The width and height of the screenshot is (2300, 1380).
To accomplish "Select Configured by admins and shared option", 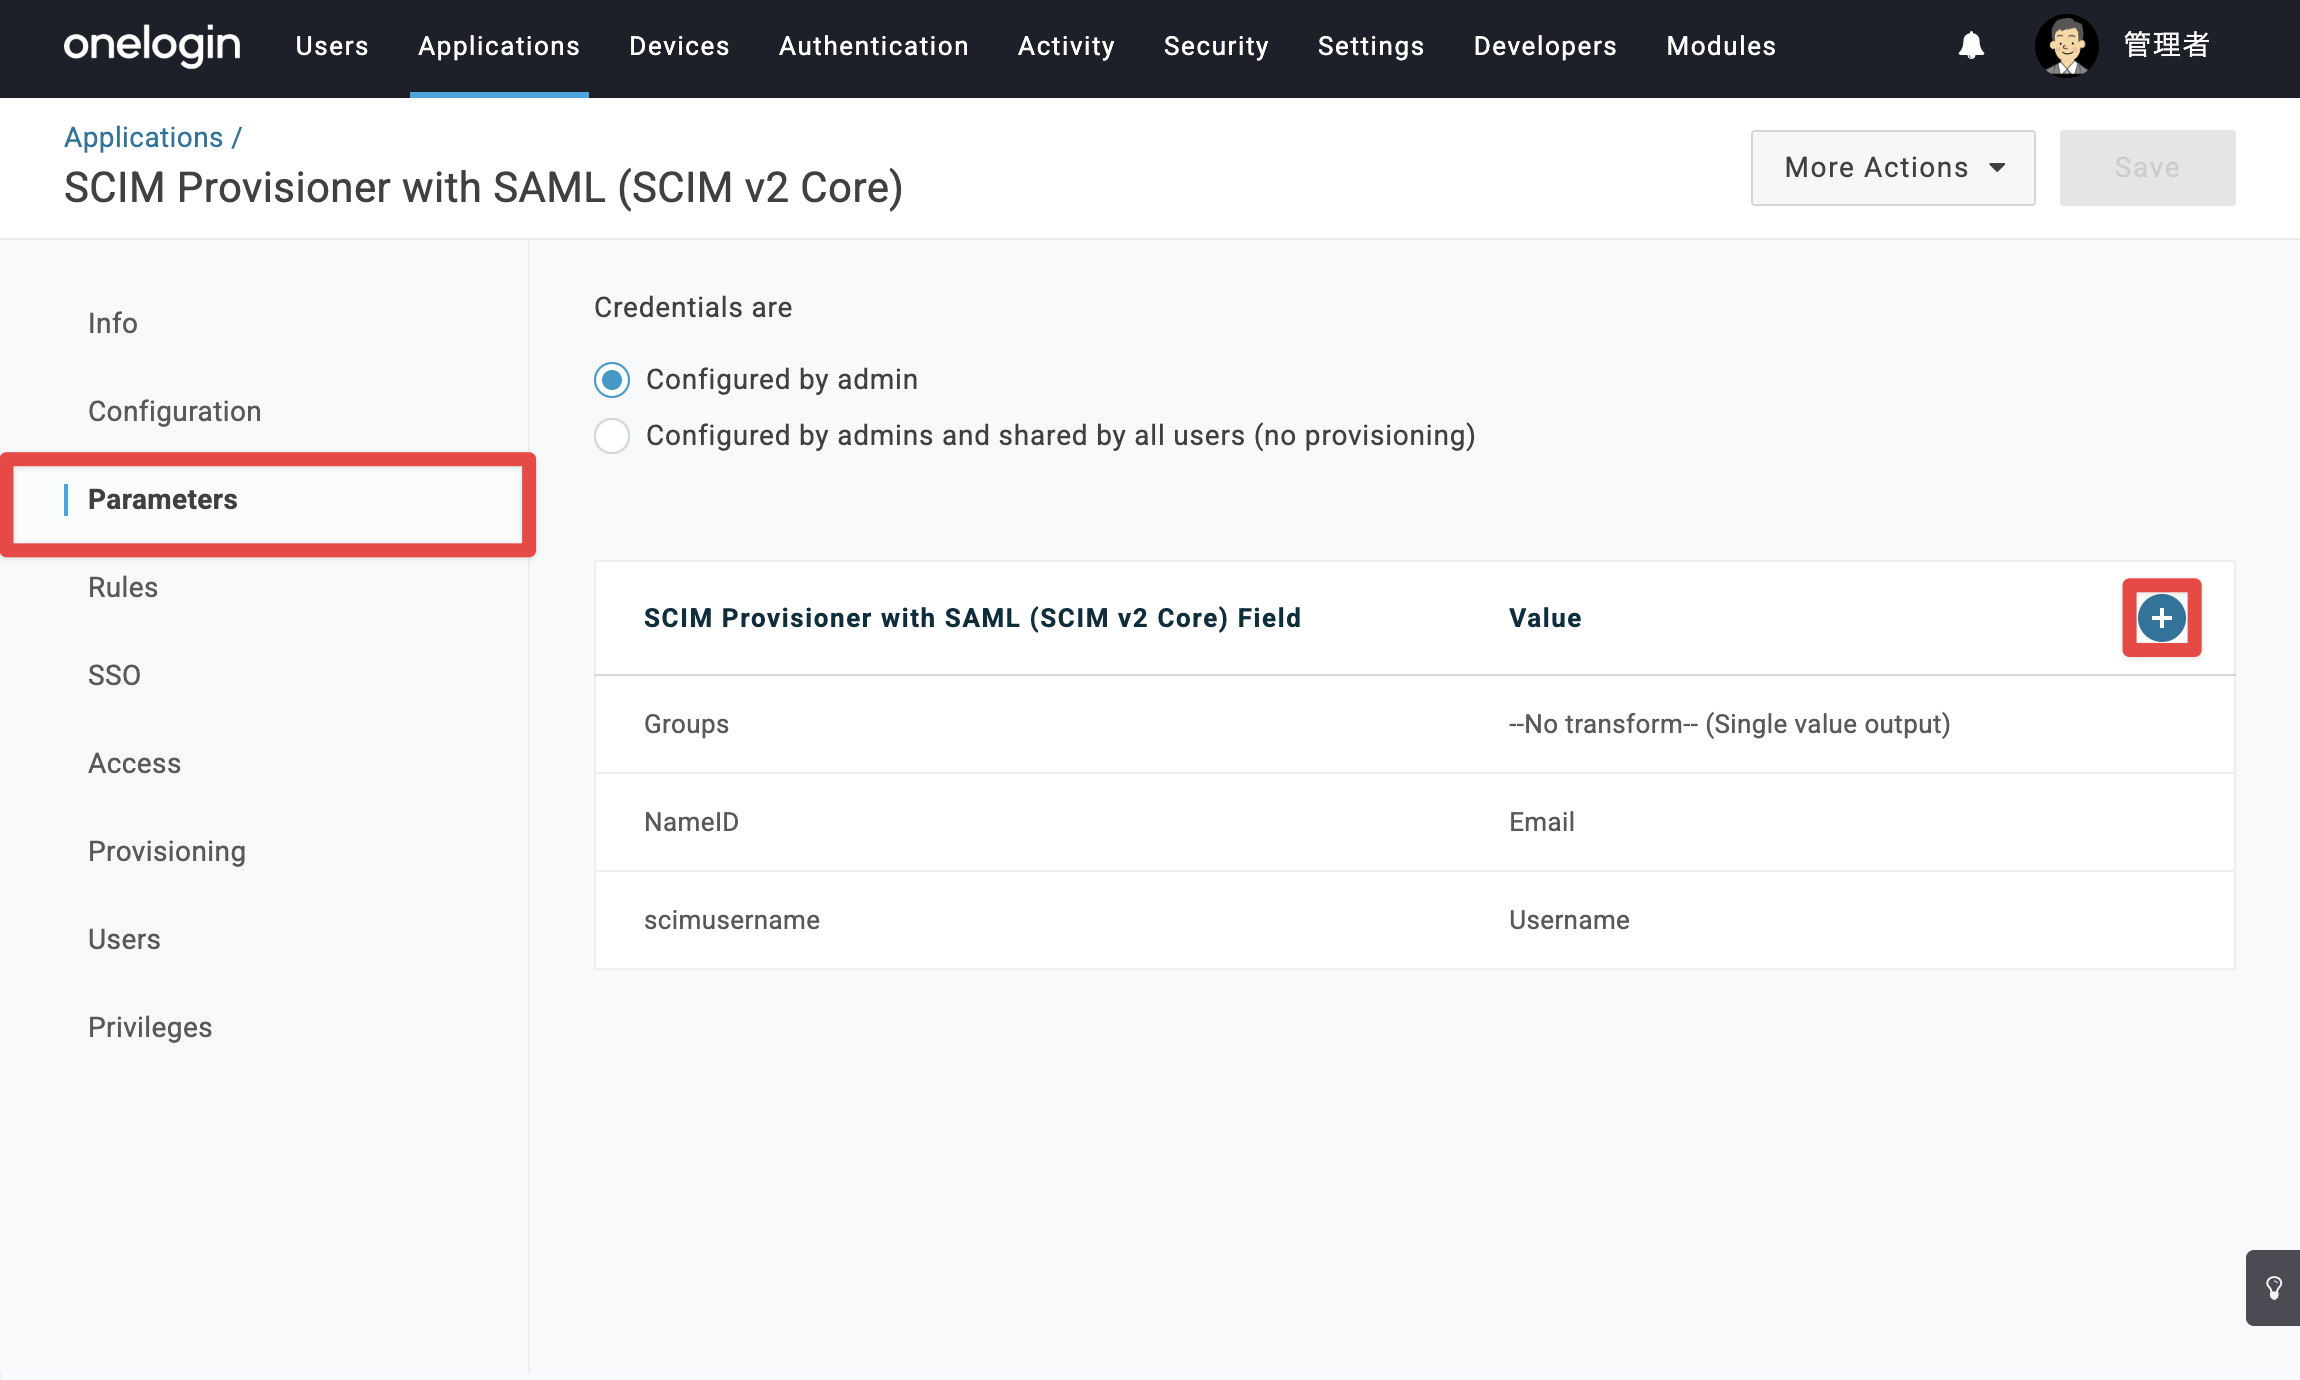I will [x=612, y=436].
